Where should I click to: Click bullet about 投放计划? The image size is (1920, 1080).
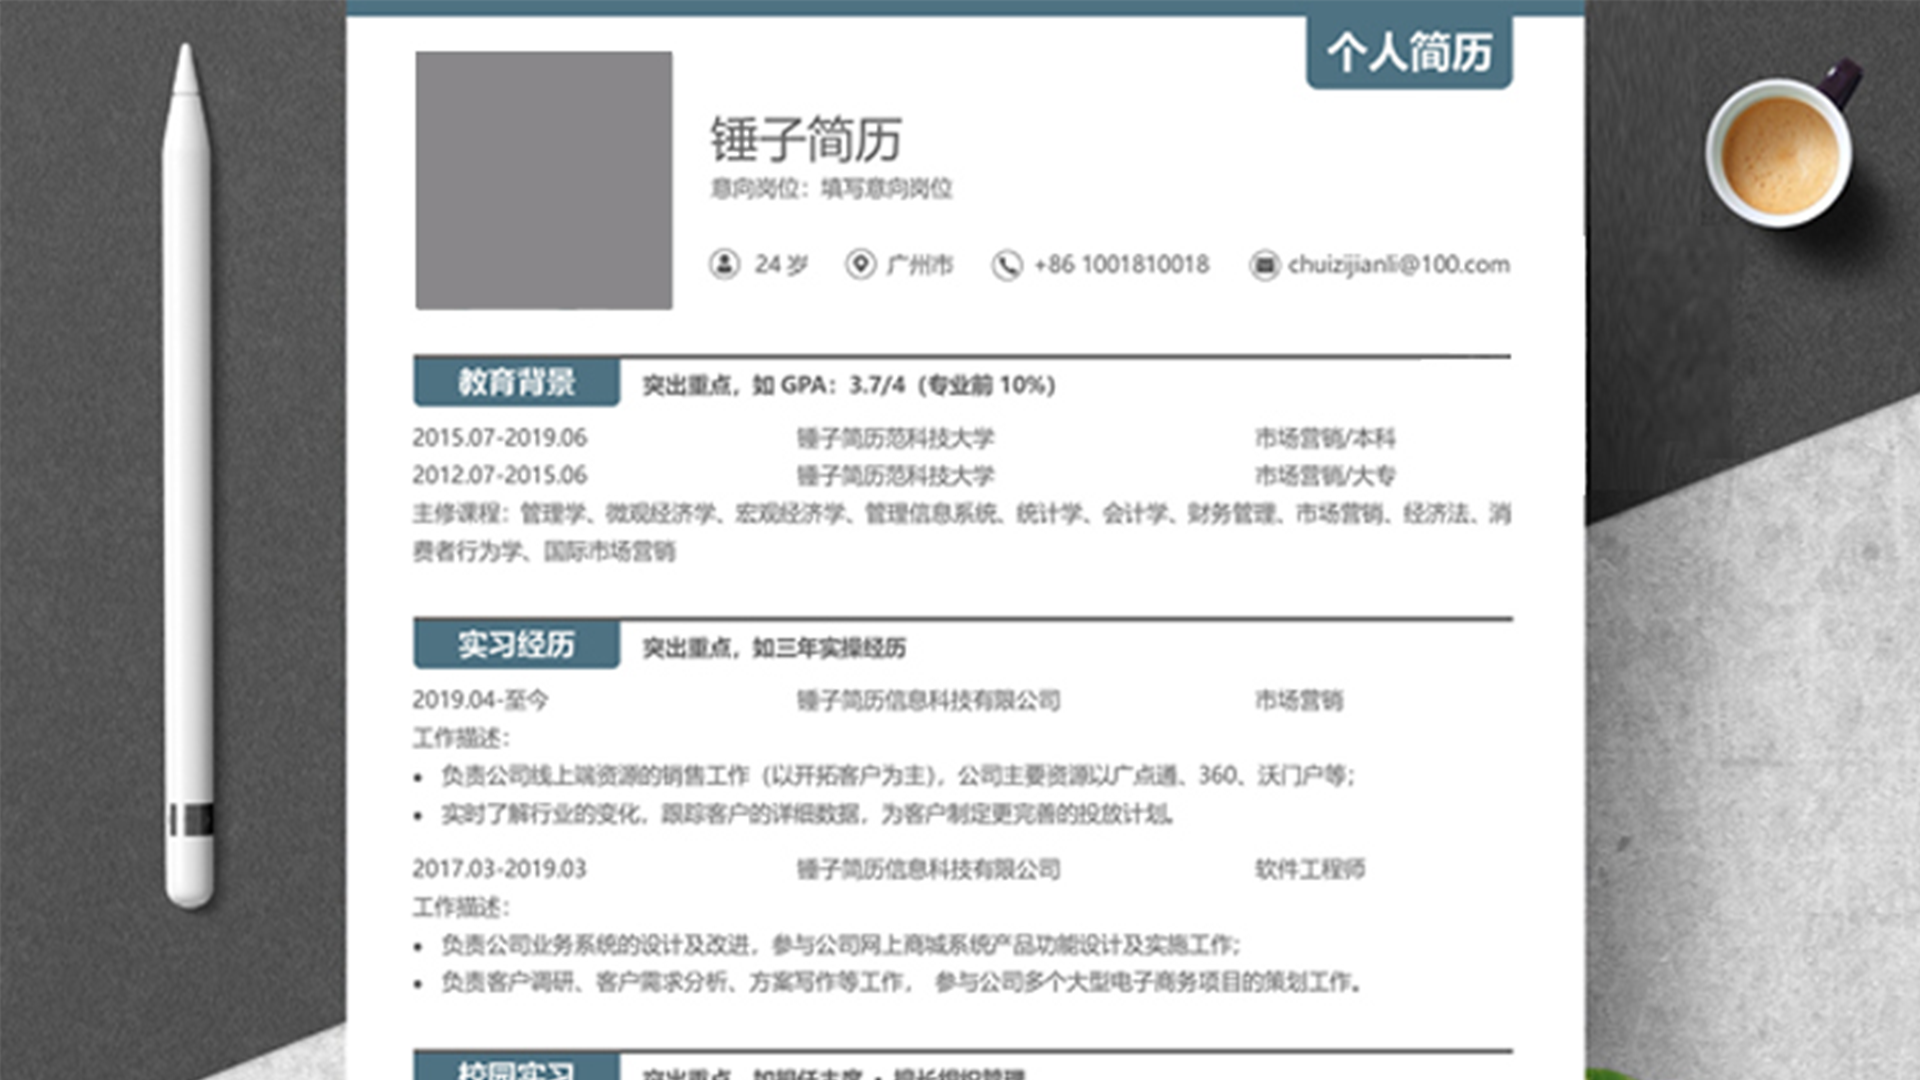pyautogui.click(x=807, y=815)
